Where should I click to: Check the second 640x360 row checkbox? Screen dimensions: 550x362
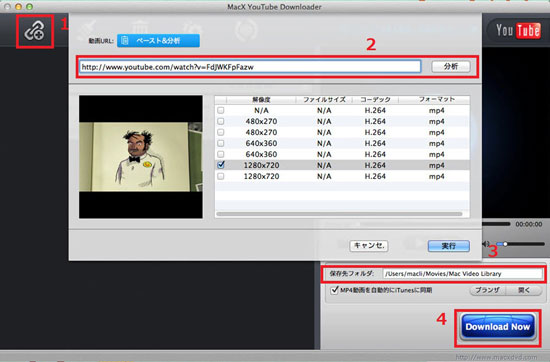tap(221, 154)
